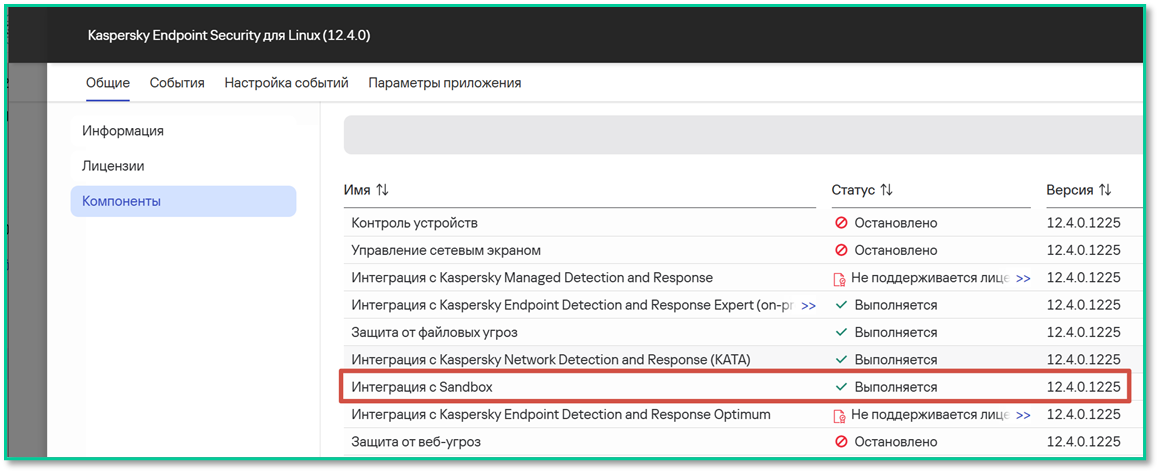Click the Версия column header

tap(1070, 190)
